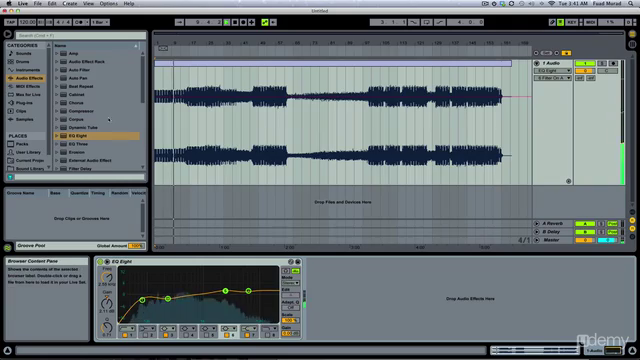Screen dimensions: 640x360
Task: Toggle the metronome button
Action: pos(80,22)
